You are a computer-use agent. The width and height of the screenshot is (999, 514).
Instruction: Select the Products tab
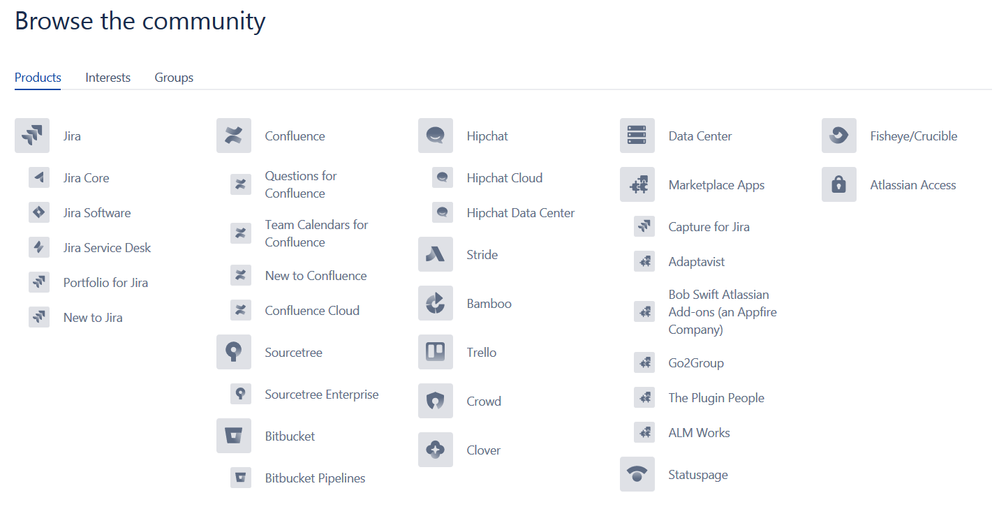38,77
